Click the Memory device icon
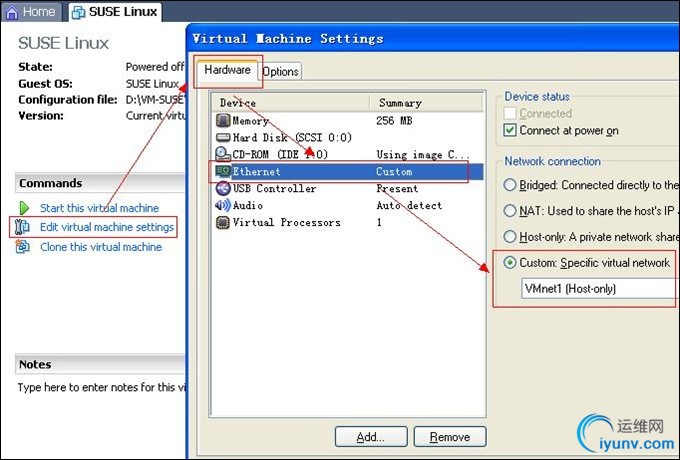Viewport: 680px width, 460px height. [x=223, y=120]
